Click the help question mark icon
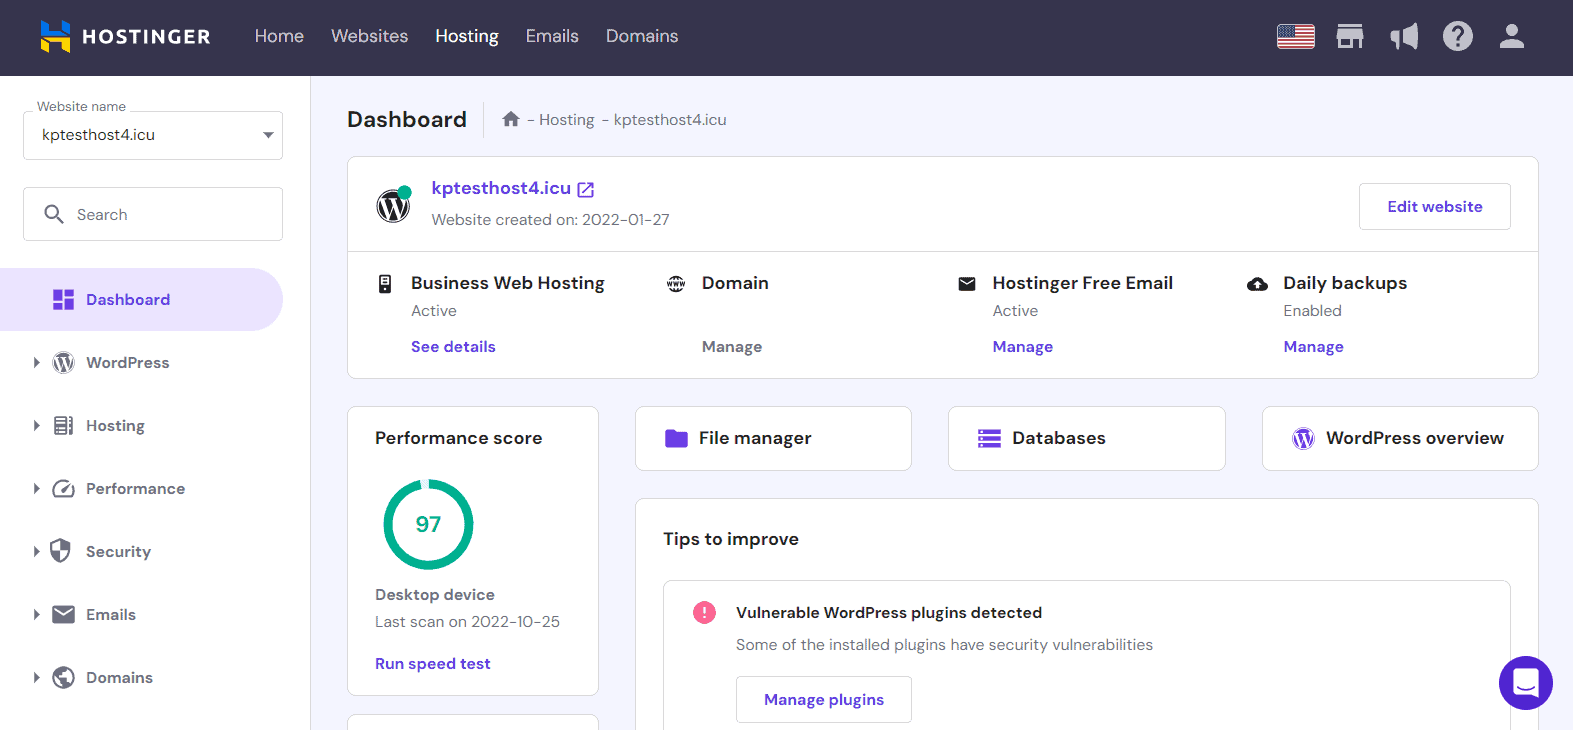 pyautogui.click(x=1457, y=37)
